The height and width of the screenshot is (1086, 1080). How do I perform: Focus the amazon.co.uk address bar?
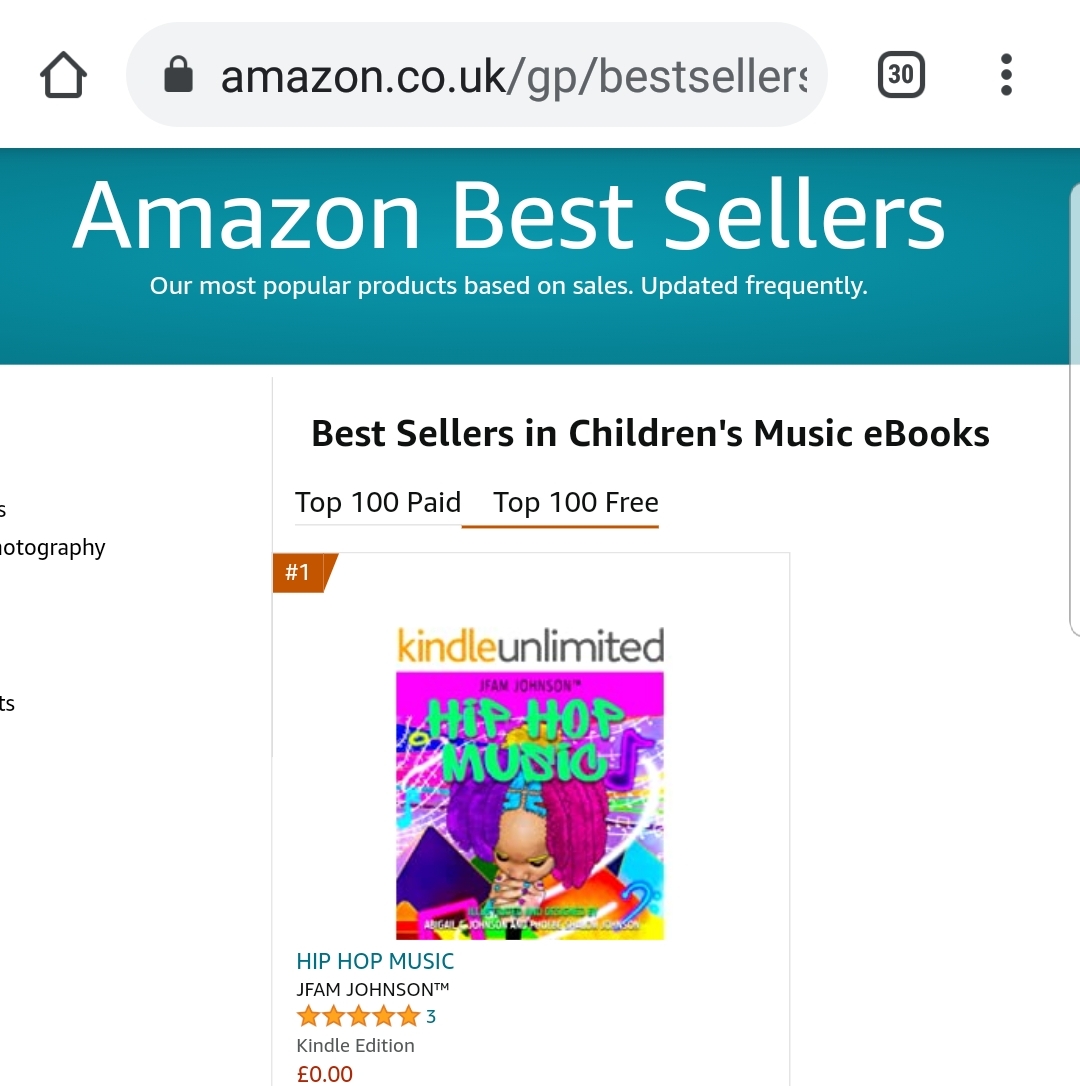[x=510, y=76]
